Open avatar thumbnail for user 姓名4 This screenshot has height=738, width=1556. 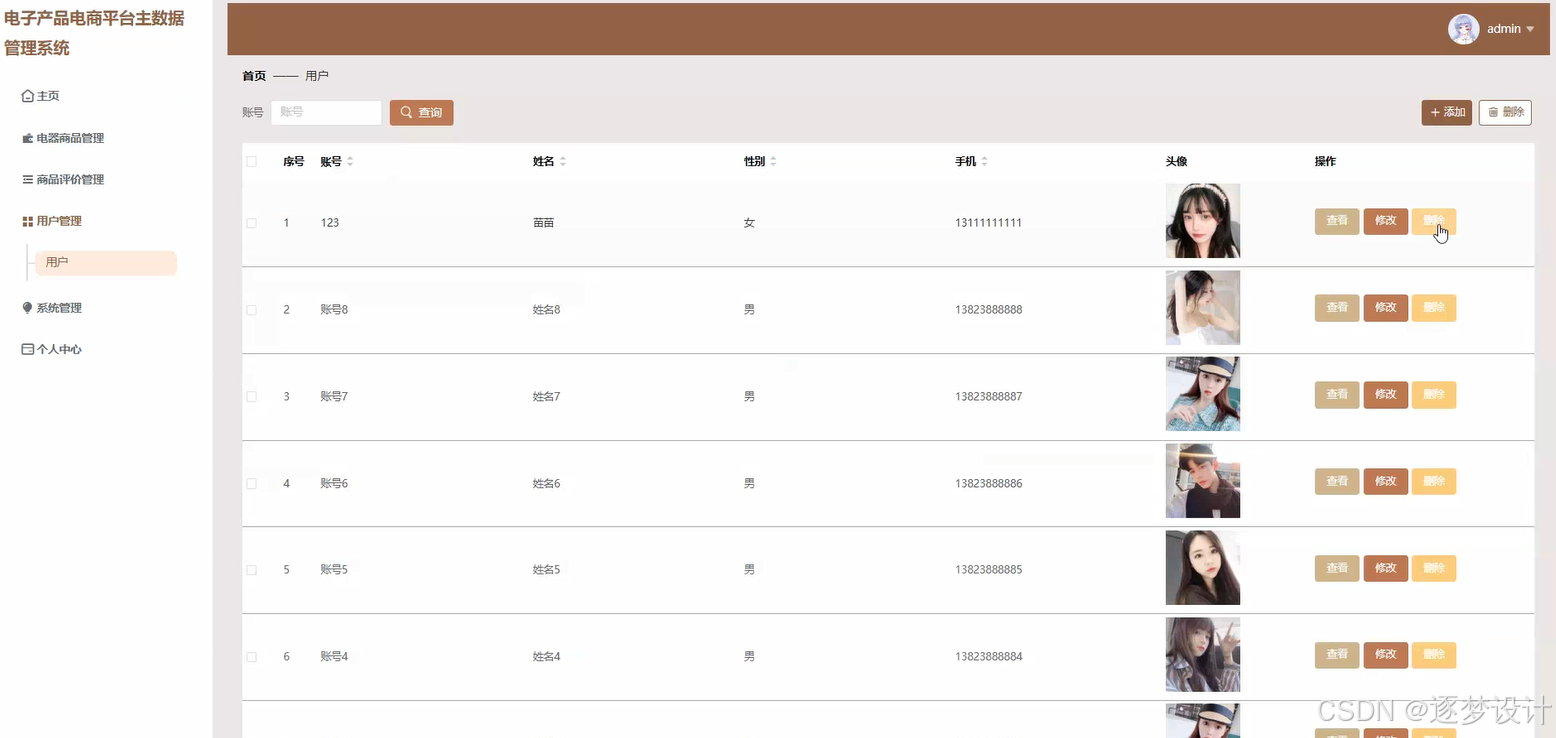(x=1203, y=655)
